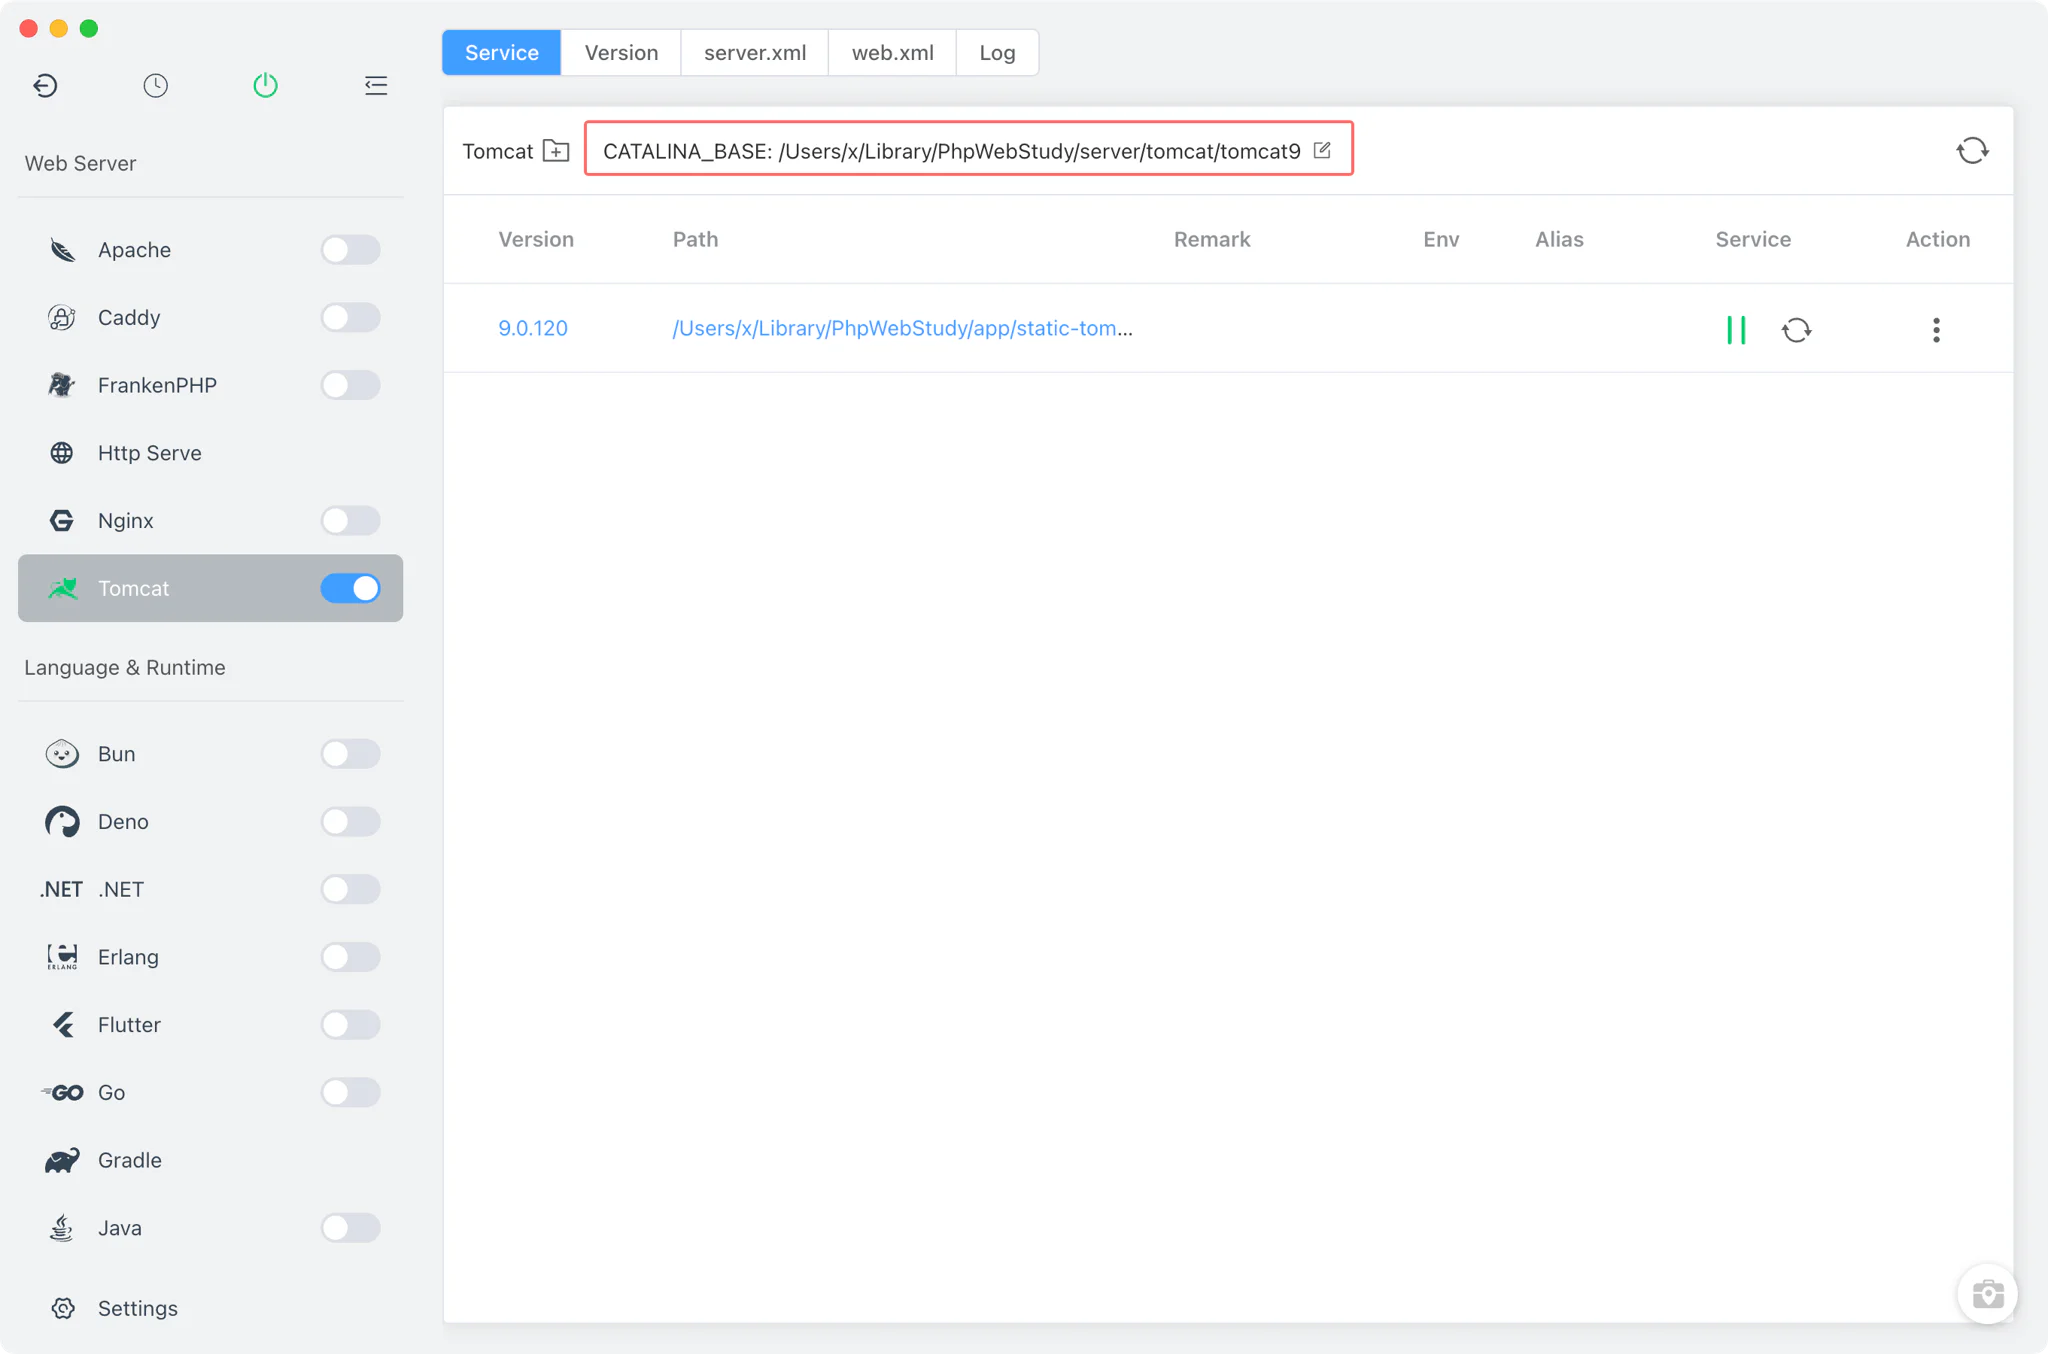Click the add folder icon beside Tomcat
Screen dimensions: 2048x1354
(x=556, y=151)
